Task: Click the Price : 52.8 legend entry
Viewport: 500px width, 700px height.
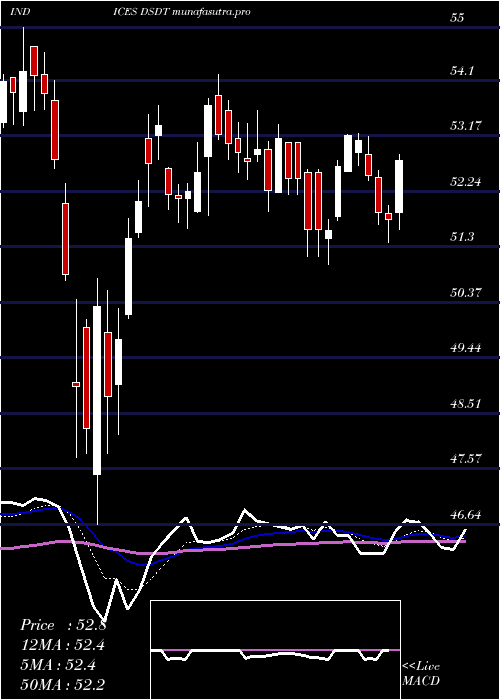Action: [x=63, y=625]
